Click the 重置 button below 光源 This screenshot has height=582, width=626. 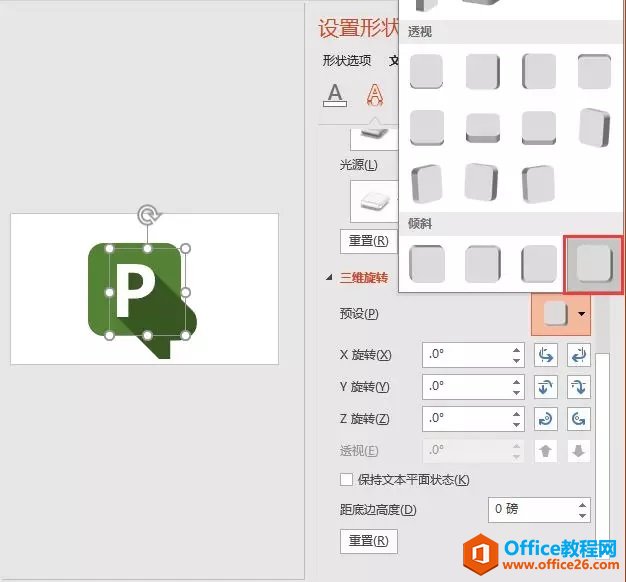point(368,241)
